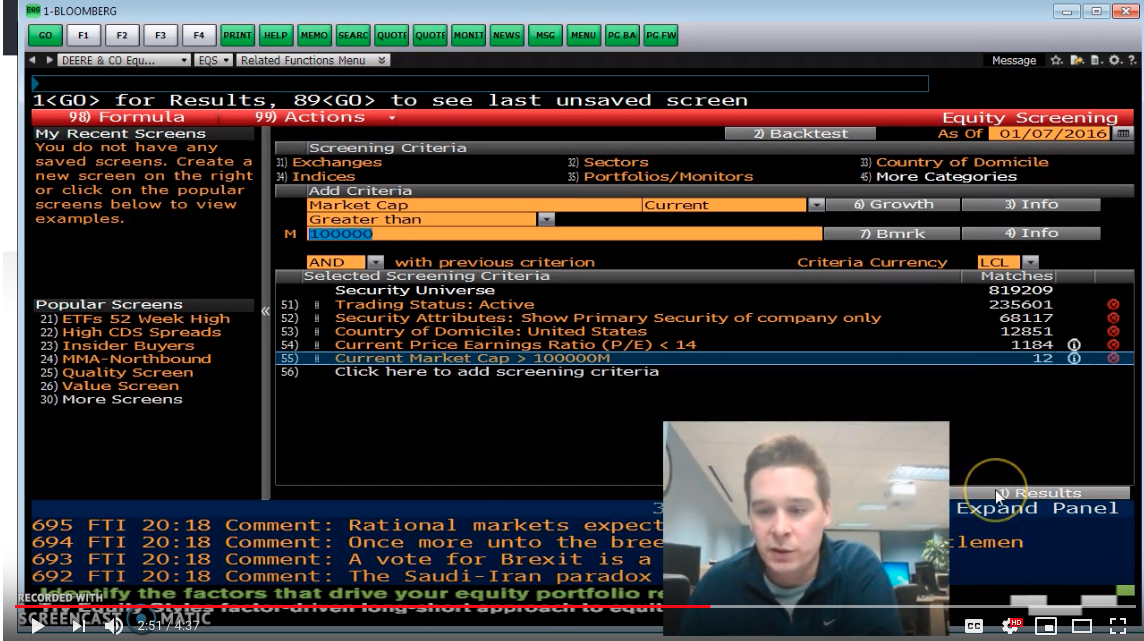The height and width of the screenshot is (641, 1144).
Task: Open the Greater than operator dropdown
Action: (546, 219)
